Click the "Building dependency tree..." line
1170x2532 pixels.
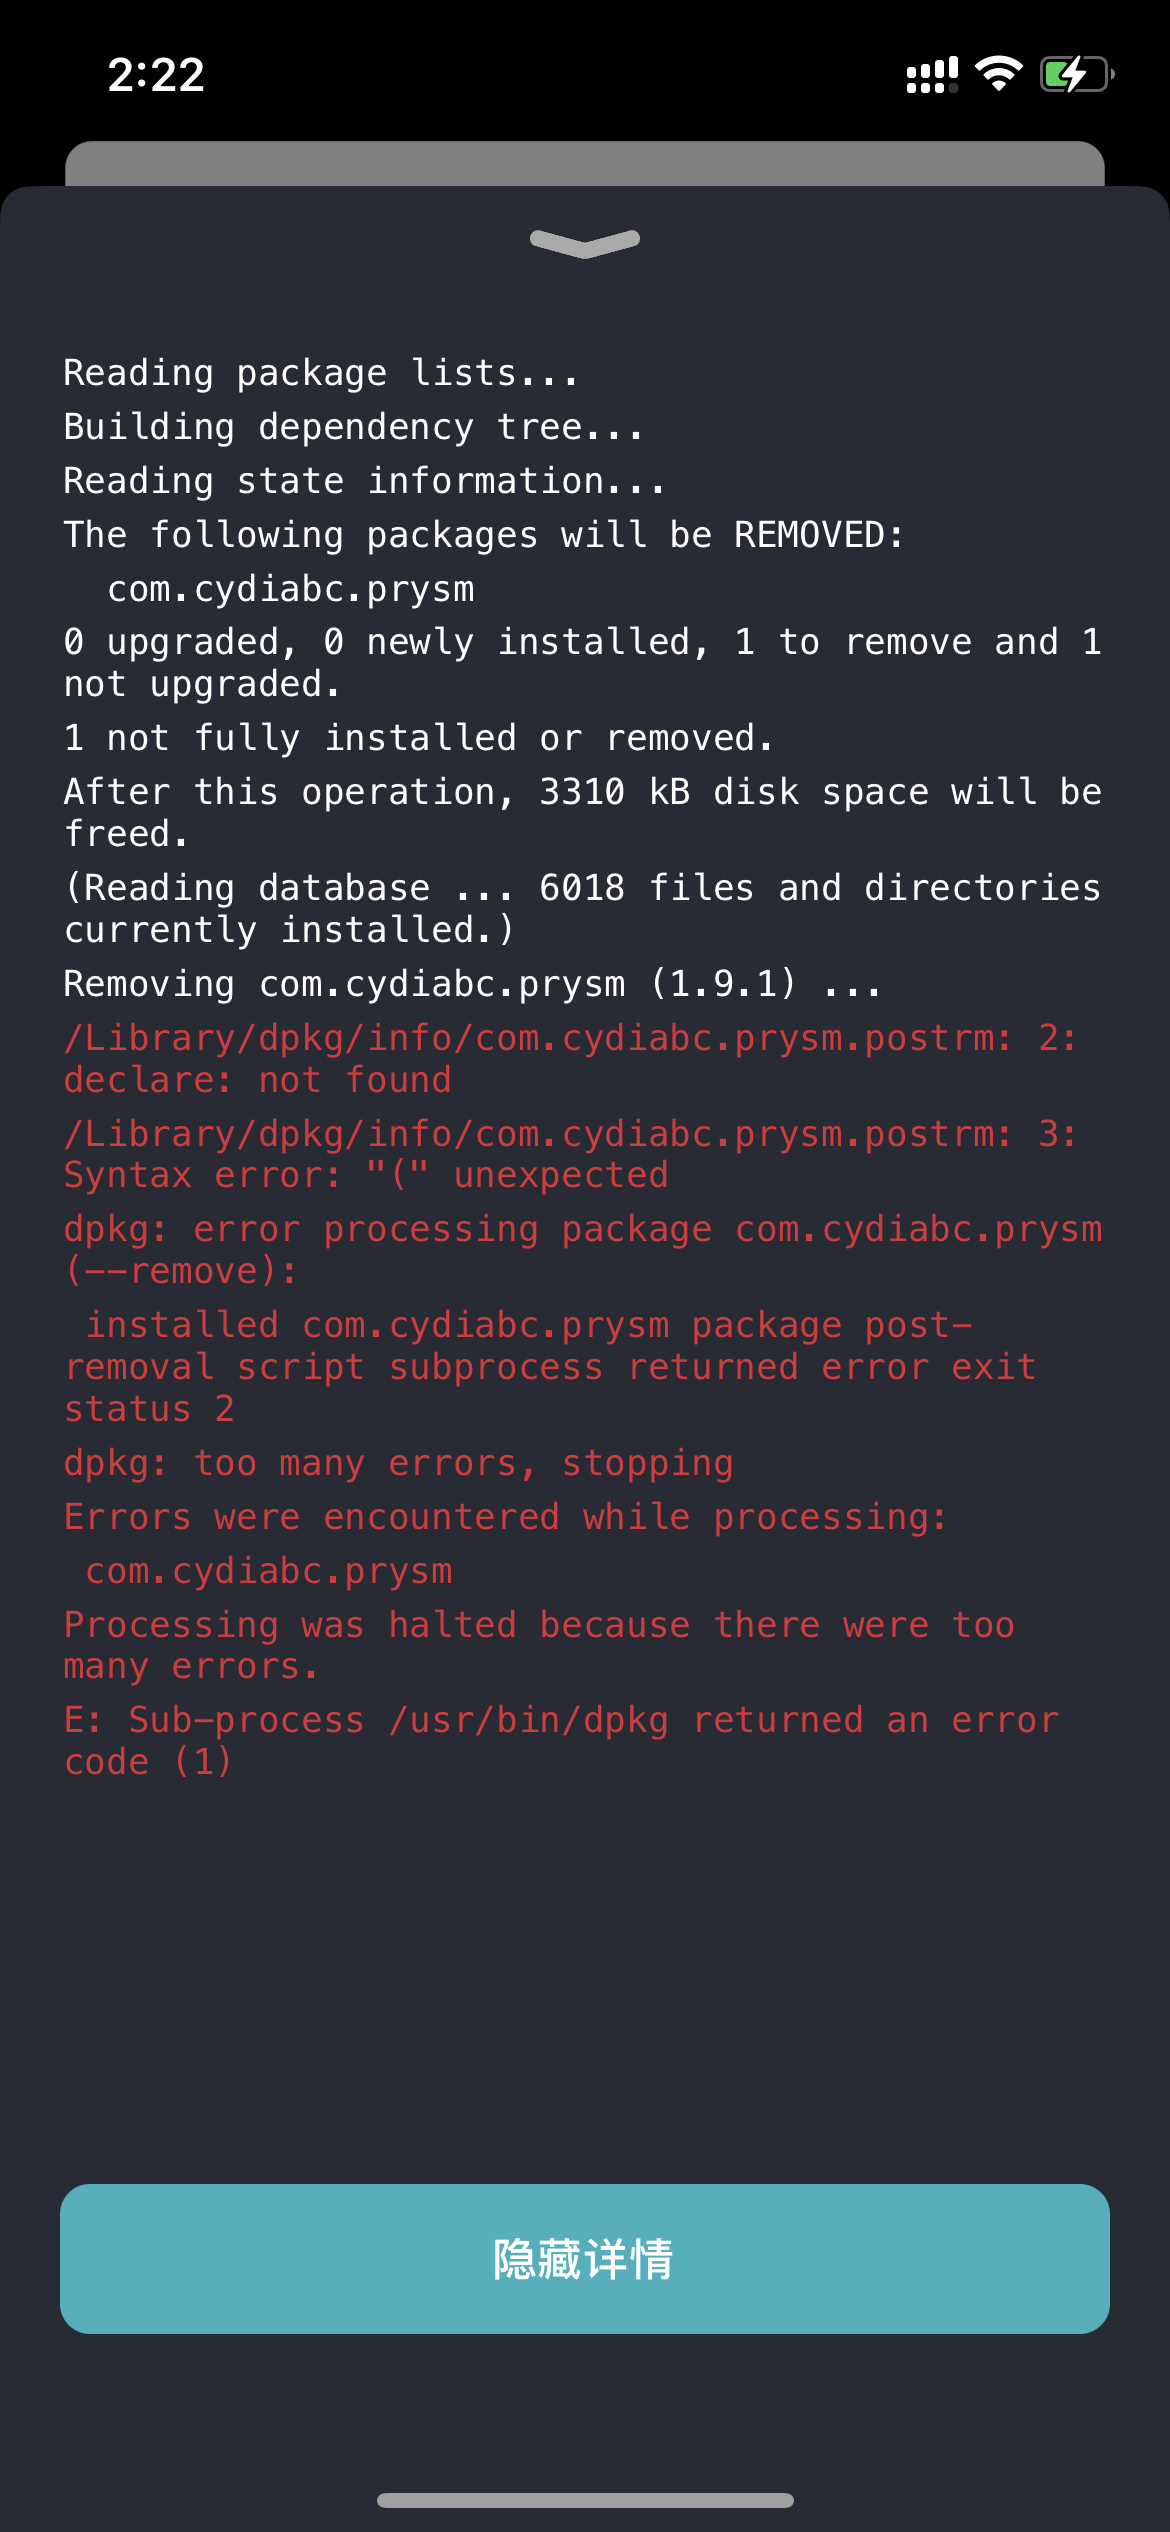pos(353,427)
